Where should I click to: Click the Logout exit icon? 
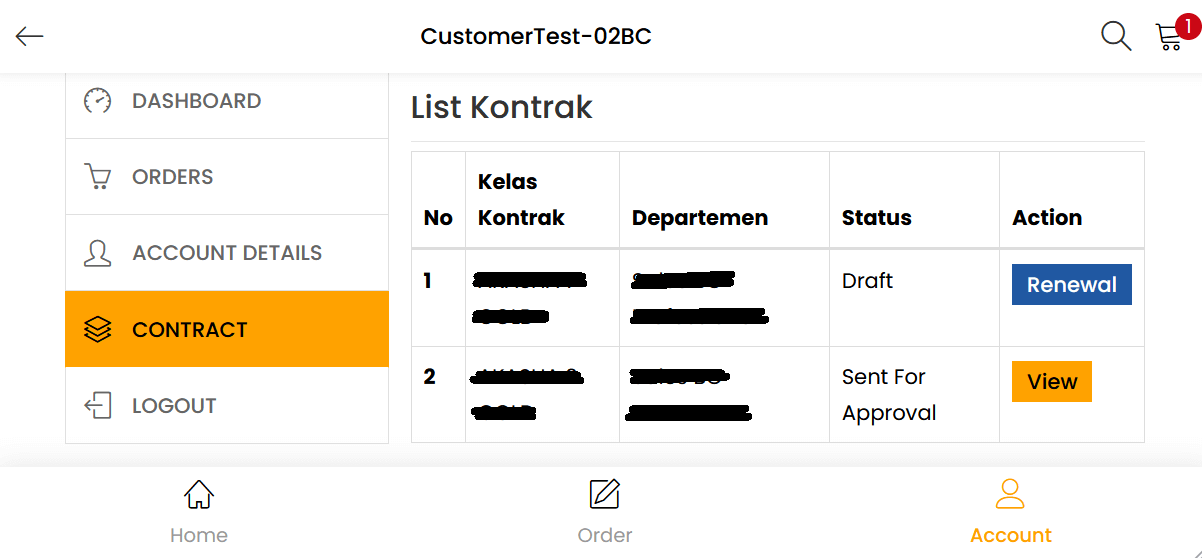[x=97, y=405]
